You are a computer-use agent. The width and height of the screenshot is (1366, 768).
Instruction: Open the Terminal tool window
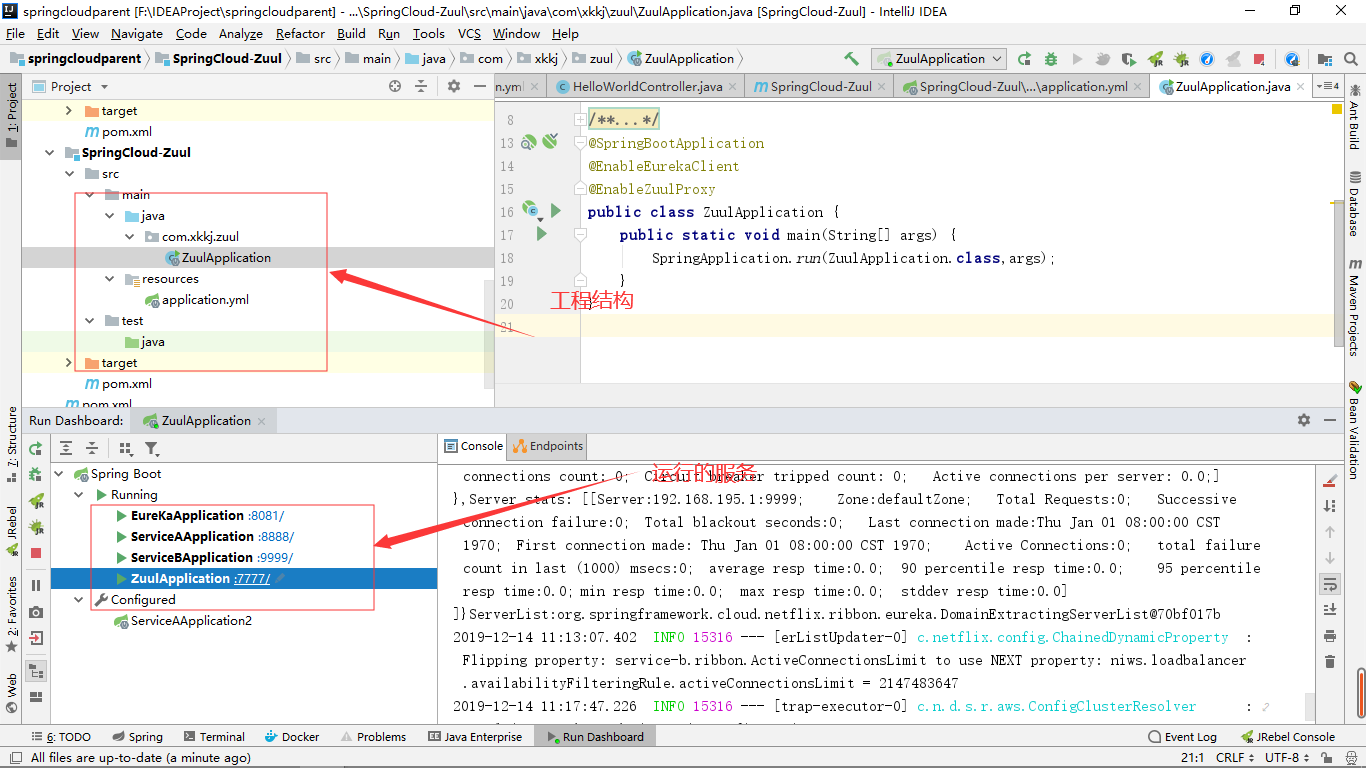click(212, 737)
